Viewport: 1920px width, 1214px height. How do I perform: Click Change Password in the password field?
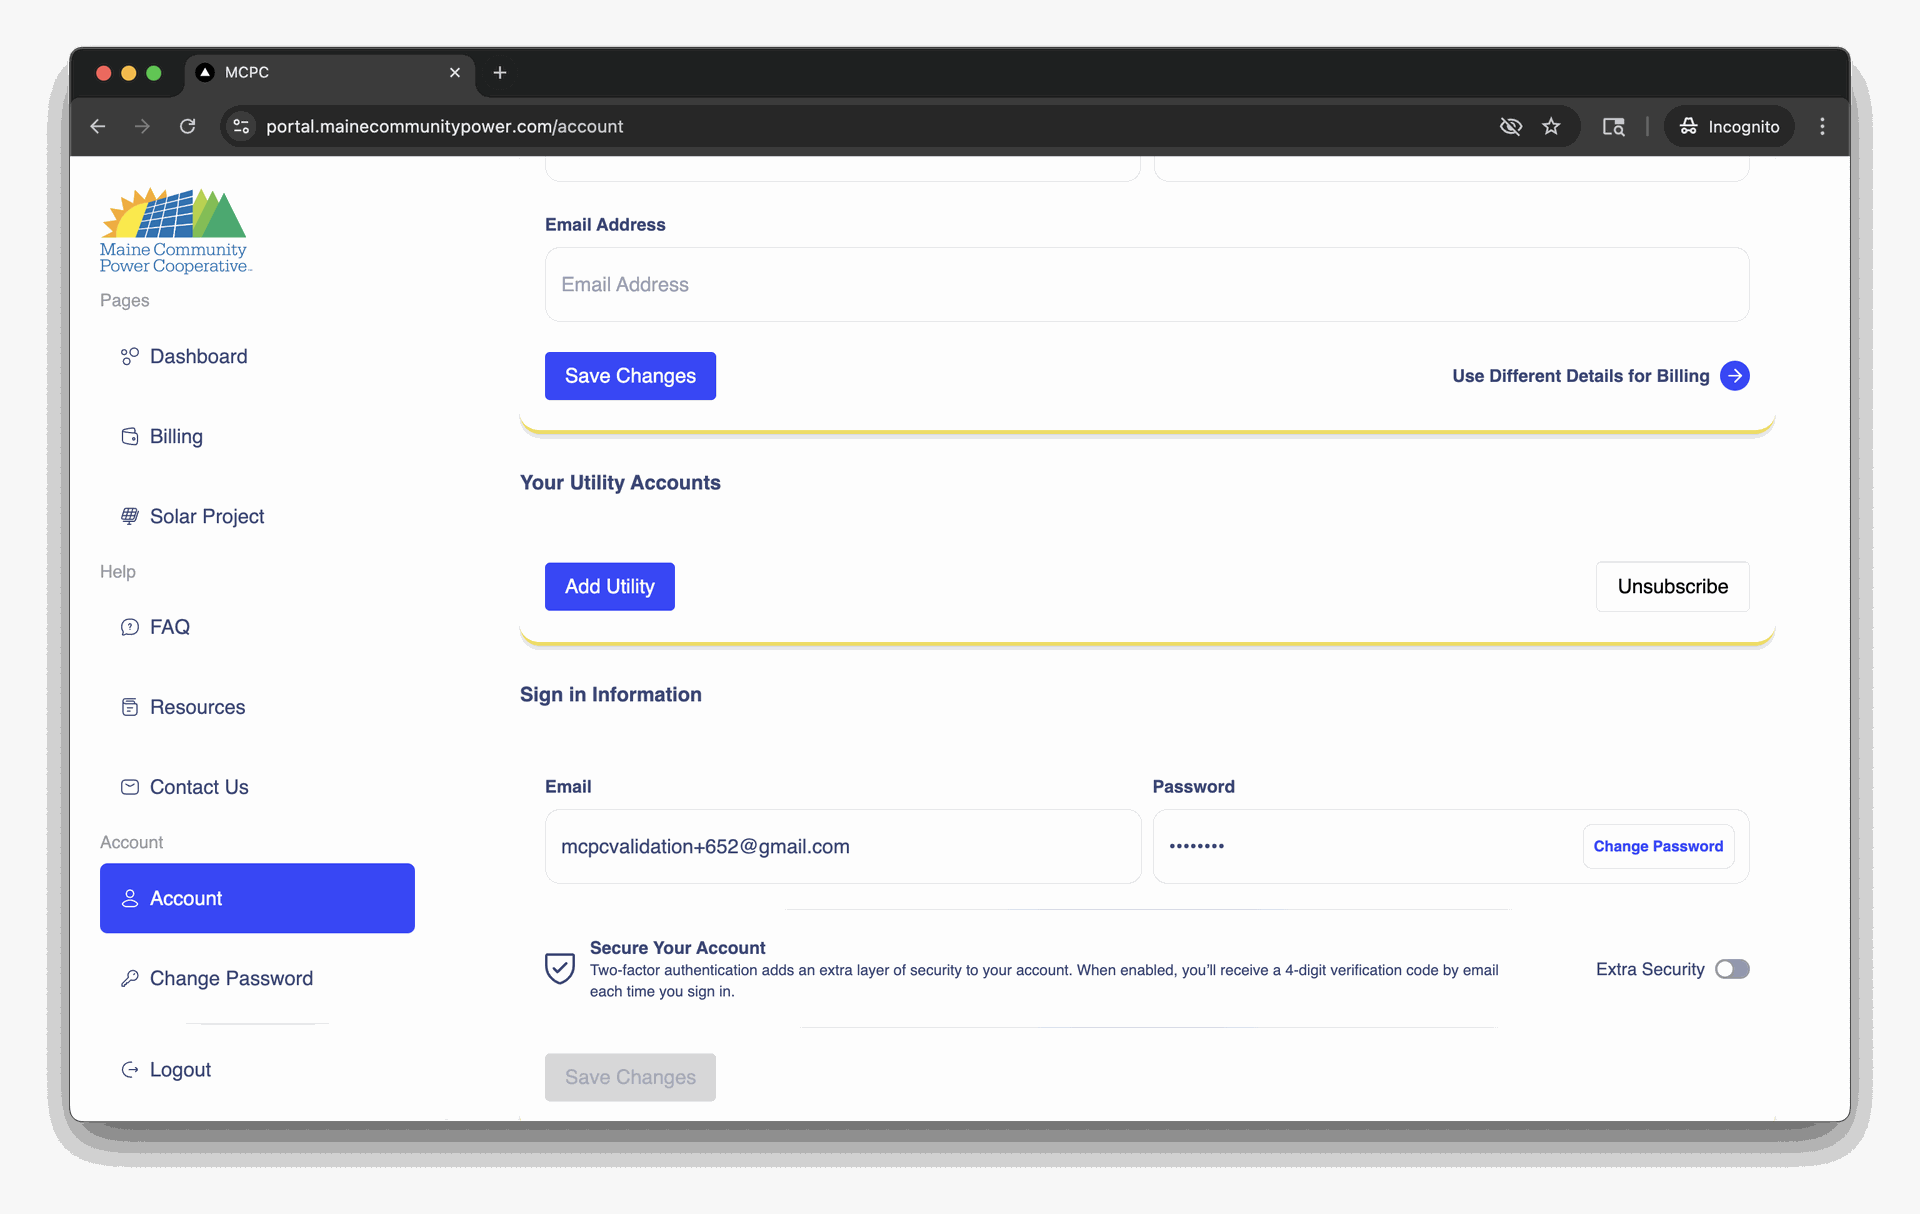pyautogui.click(x=1658, y=846)
